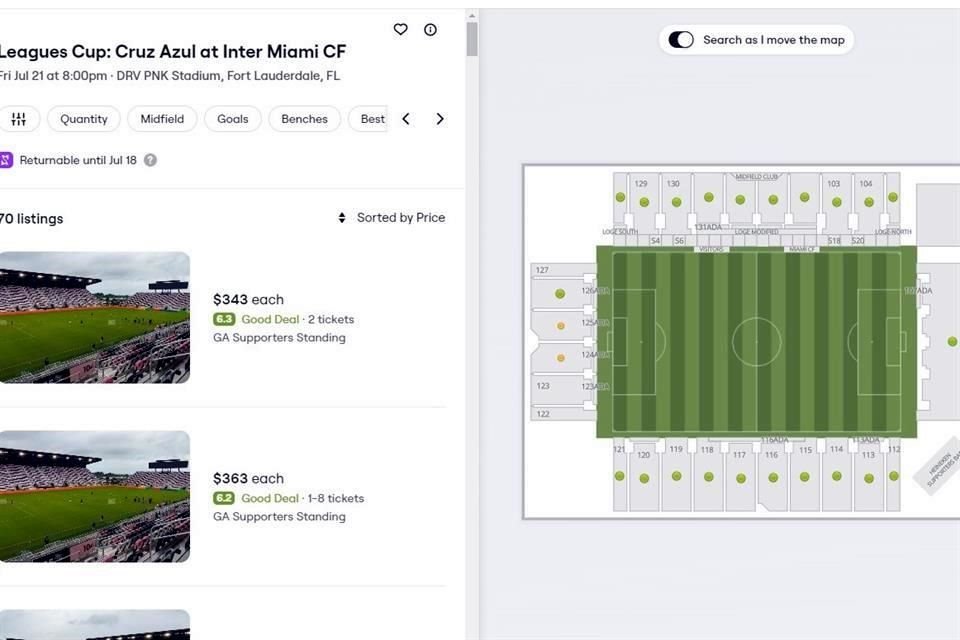The height and width of the screenshot is (640, 960).
Task: Click the 6.2 deal score badge
Action: click(x=224, y=498)
